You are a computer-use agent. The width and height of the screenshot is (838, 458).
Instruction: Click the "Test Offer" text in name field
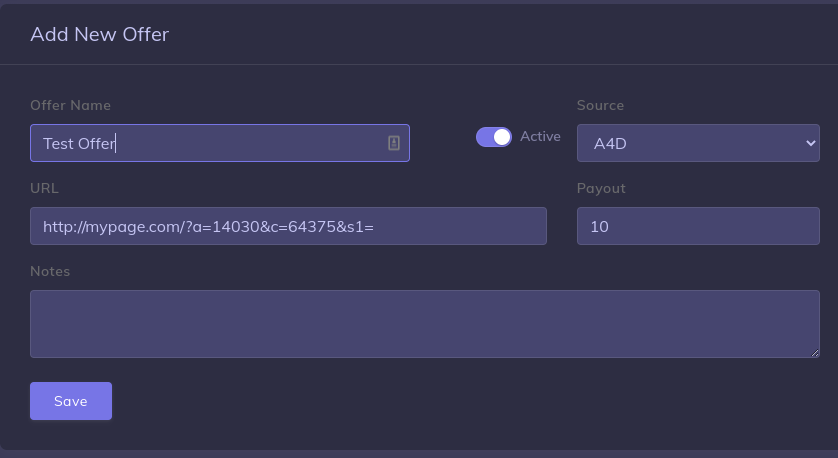79,143
